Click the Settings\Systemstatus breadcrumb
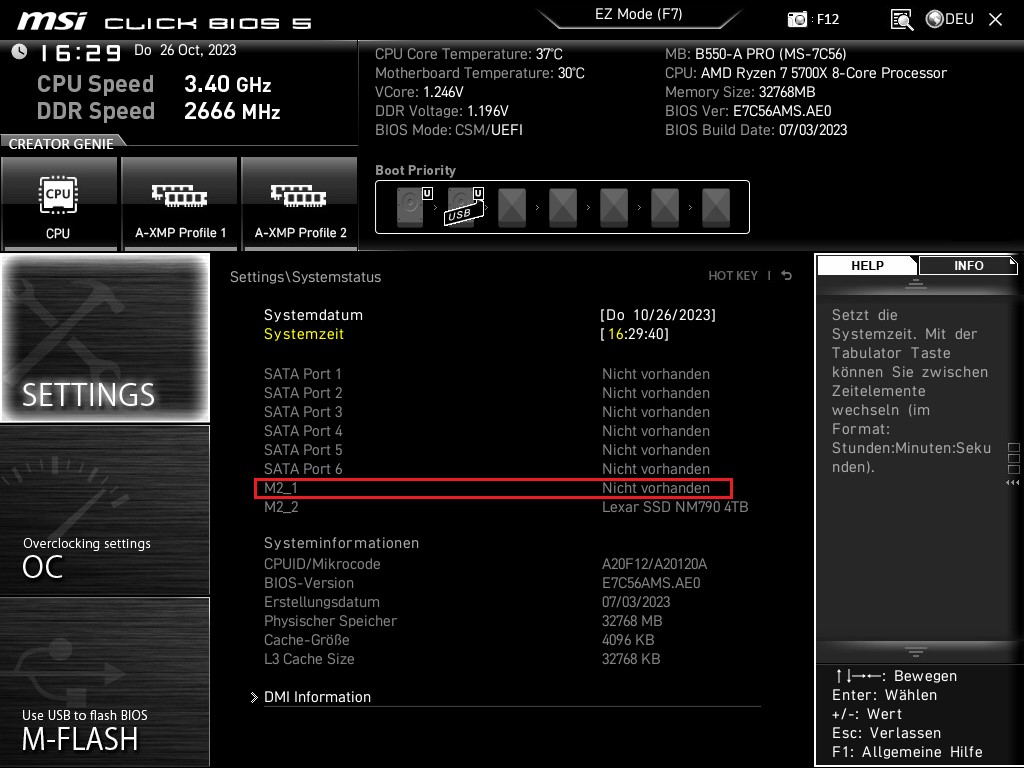 coord(305,277)
